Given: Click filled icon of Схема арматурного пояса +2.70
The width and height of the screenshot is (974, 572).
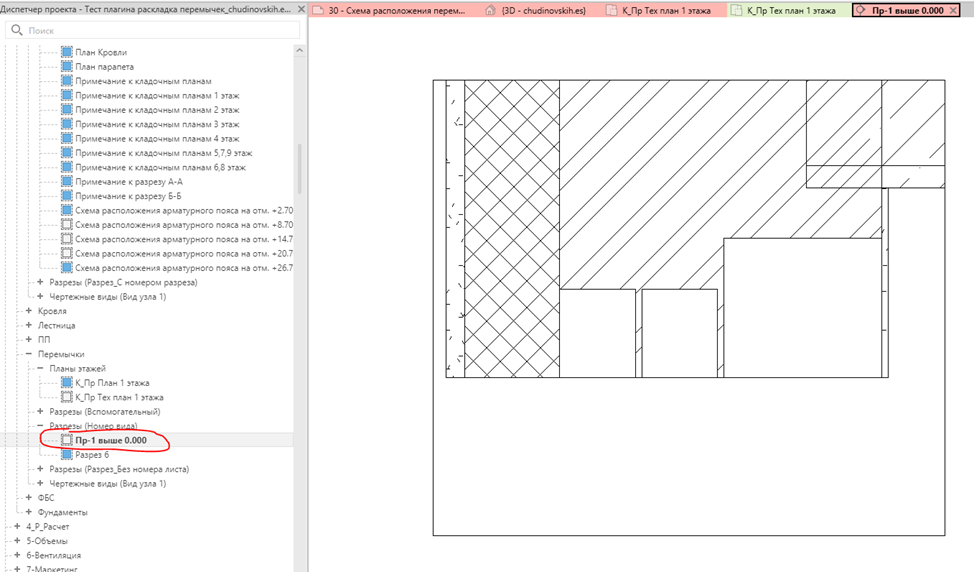Looking at the screenshot, I should pyautogui.click(x=66, y=210).
